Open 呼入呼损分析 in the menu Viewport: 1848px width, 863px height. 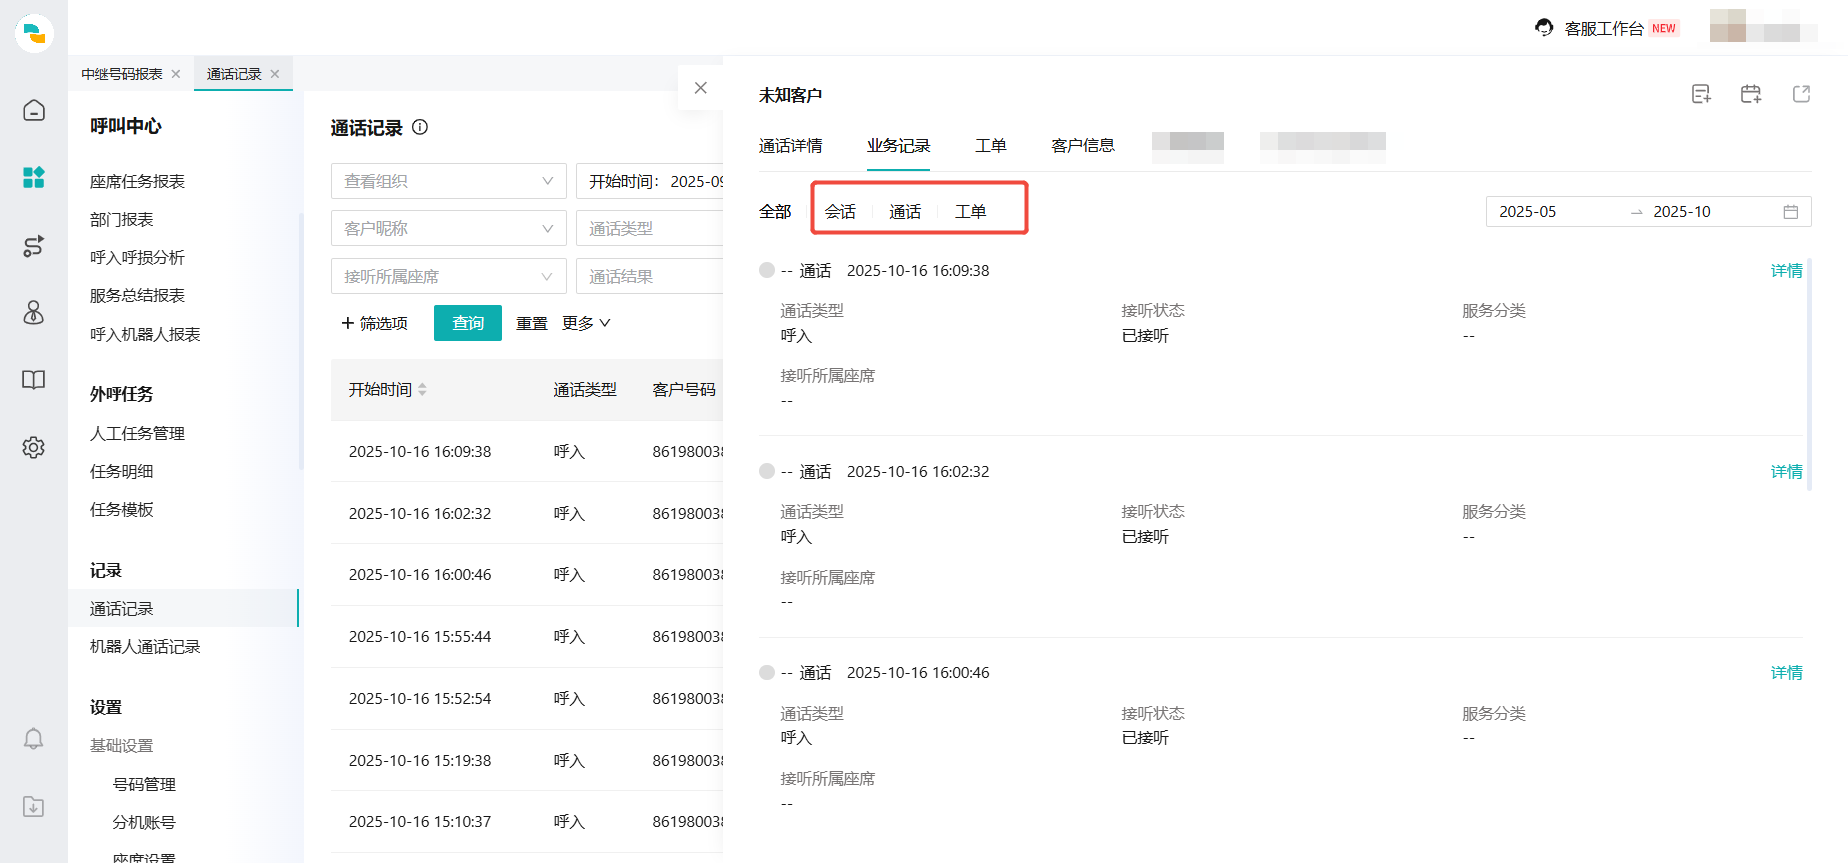coord(137,257)
